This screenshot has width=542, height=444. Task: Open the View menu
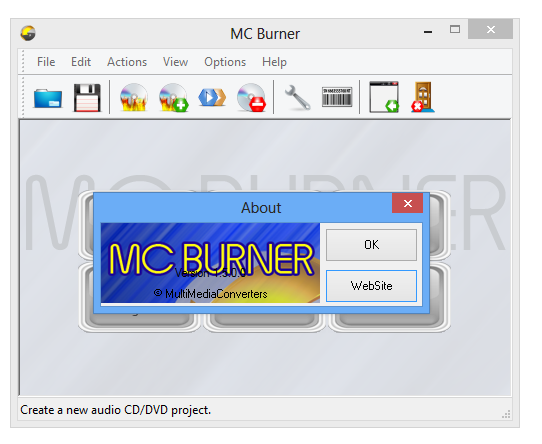[175, 62]
